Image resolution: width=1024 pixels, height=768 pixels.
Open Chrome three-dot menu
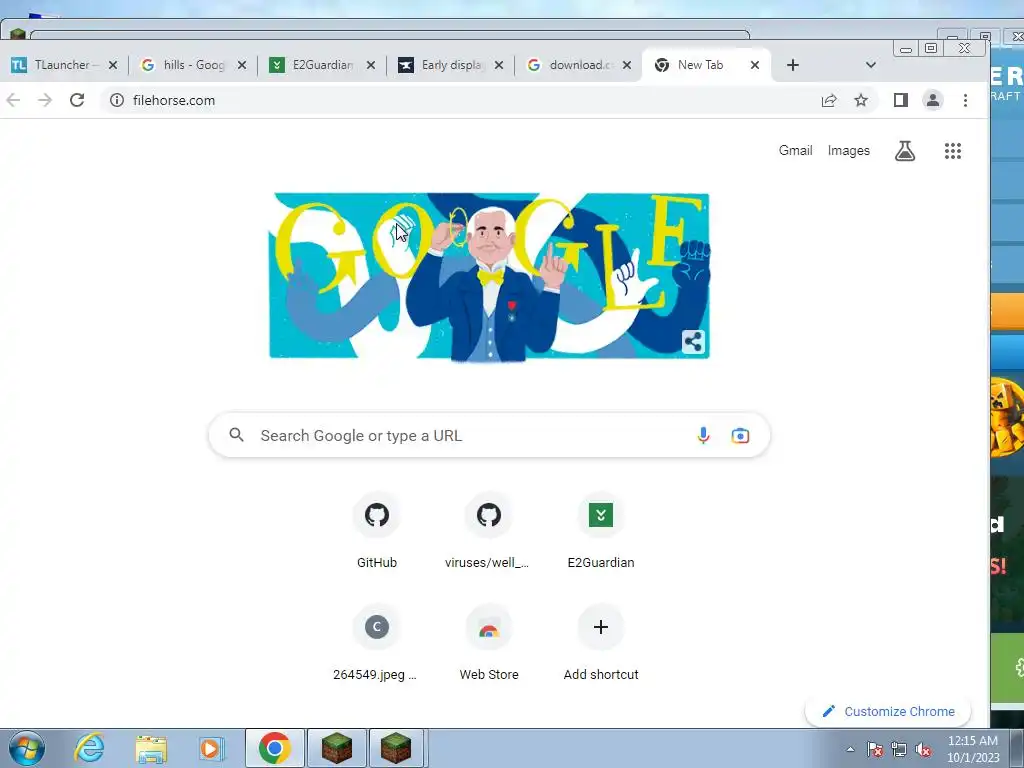965,100
